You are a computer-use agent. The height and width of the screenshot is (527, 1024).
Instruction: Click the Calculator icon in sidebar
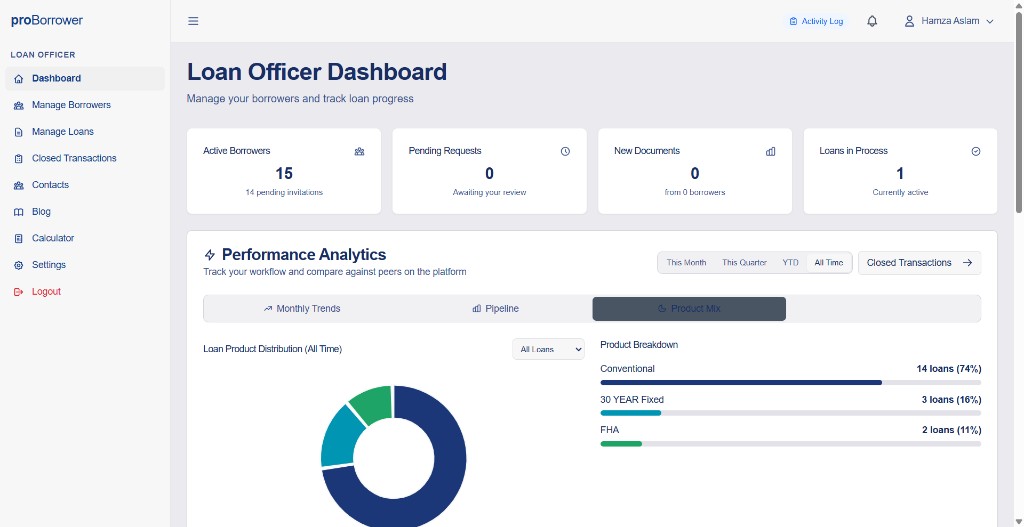pyautogui.click(x=18, y=238)
